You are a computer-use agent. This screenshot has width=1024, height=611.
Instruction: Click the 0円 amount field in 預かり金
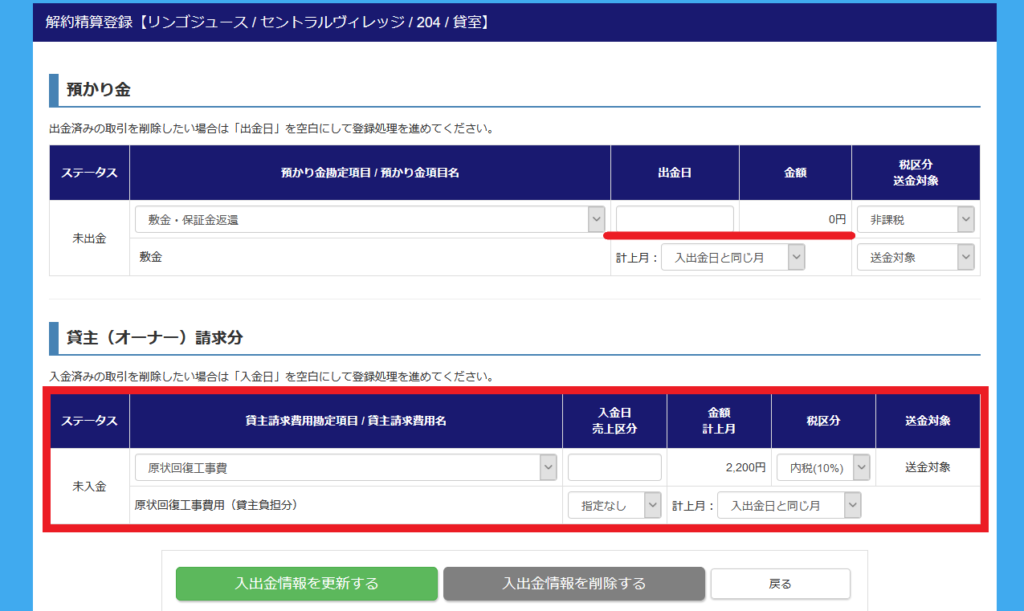(x=796, y=219)
